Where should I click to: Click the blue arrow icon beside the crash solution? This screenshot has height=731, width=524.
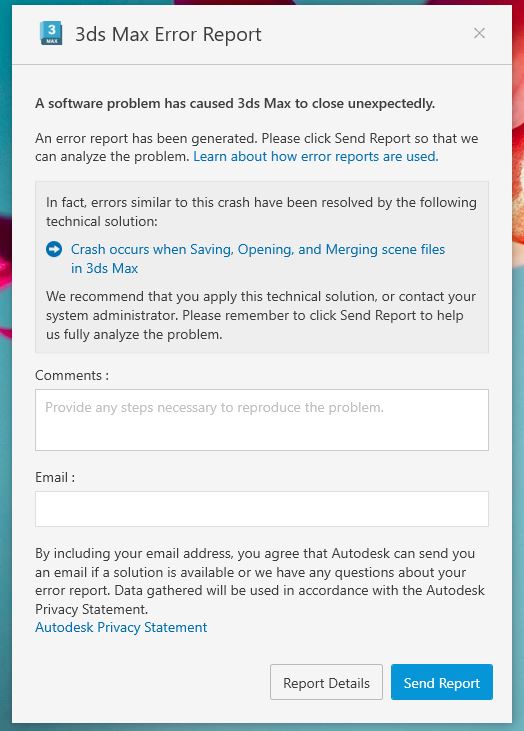tap(54, 249)
